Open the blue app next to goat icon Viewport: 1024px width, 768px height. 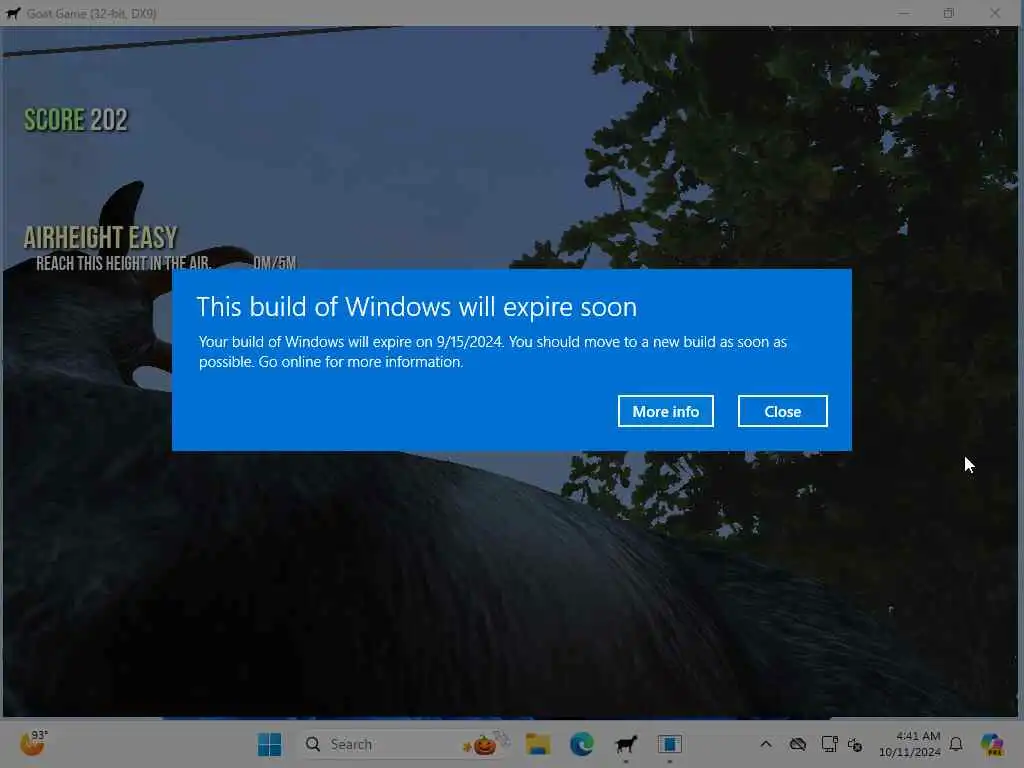(669, 744)
